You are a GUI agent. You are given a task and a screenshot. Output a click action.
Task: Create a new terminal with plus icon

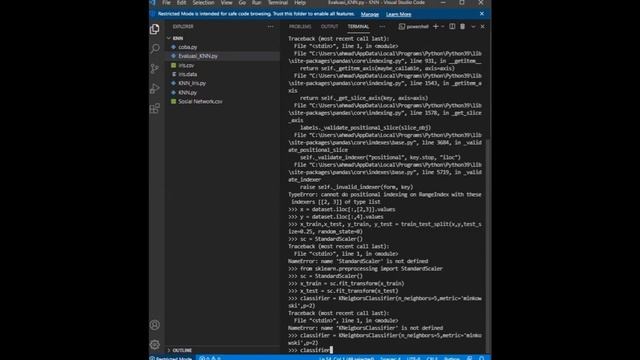pos(436,27)
